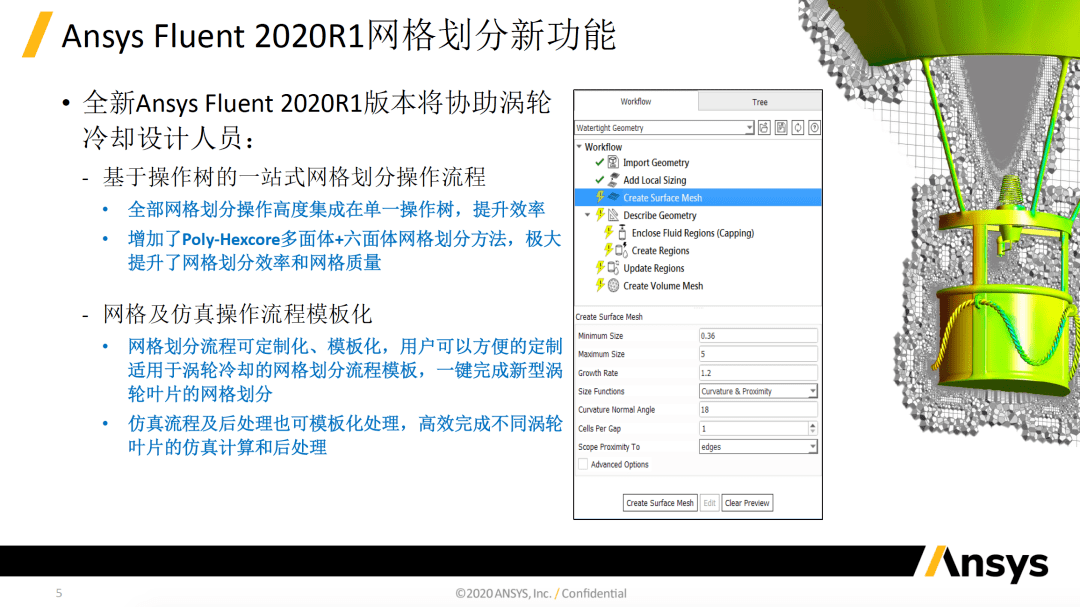Image resolution: width=1080 pixels, height=607 pixels.
Task: Click the Ansys logo in footer
Action: [x=986, y=564]
